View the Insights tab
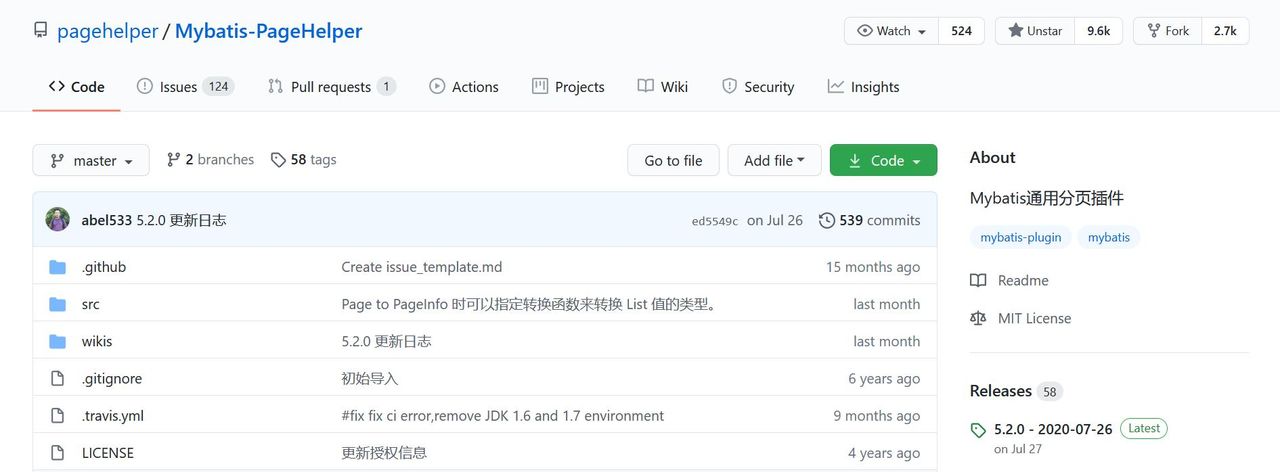This screenshot has width=1280, height=472. [864, 87]
